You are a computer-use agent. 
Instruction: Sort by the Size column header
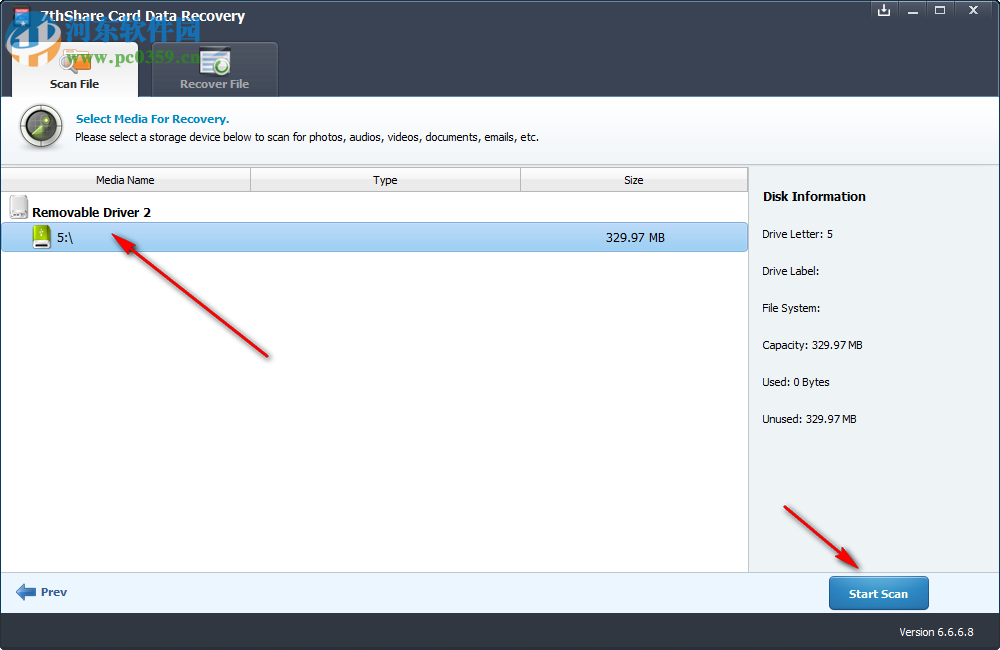(x=634, y=180)
